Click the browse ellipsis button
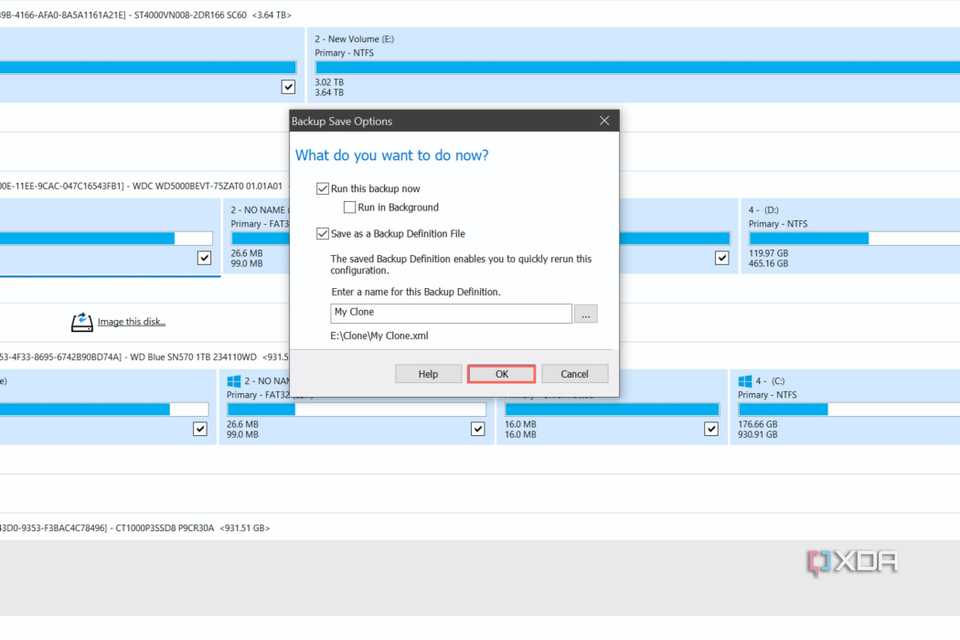 (586, 314)
